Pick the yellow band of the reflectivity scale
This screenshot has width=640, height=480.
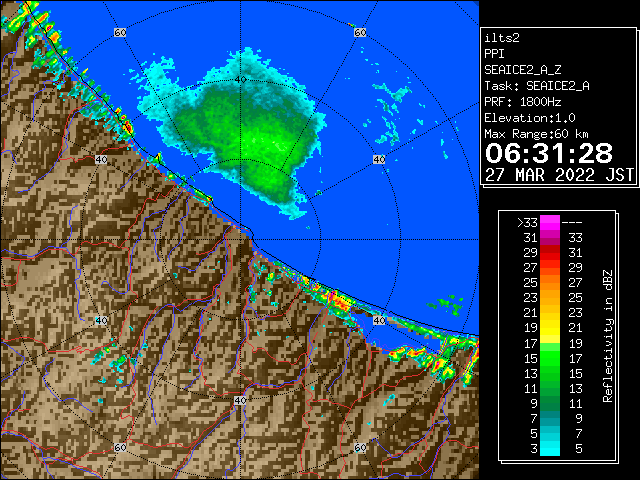tap(550, 328)
